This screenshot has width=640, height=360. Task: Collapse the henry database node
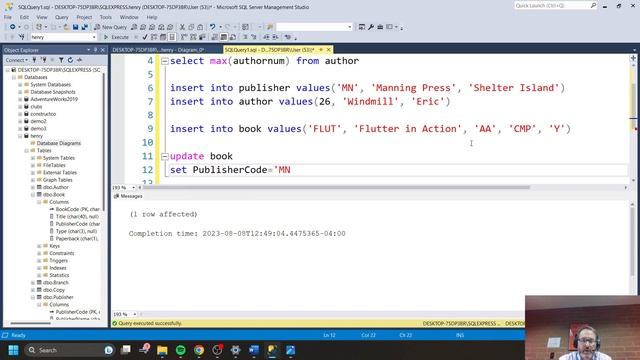20,136
